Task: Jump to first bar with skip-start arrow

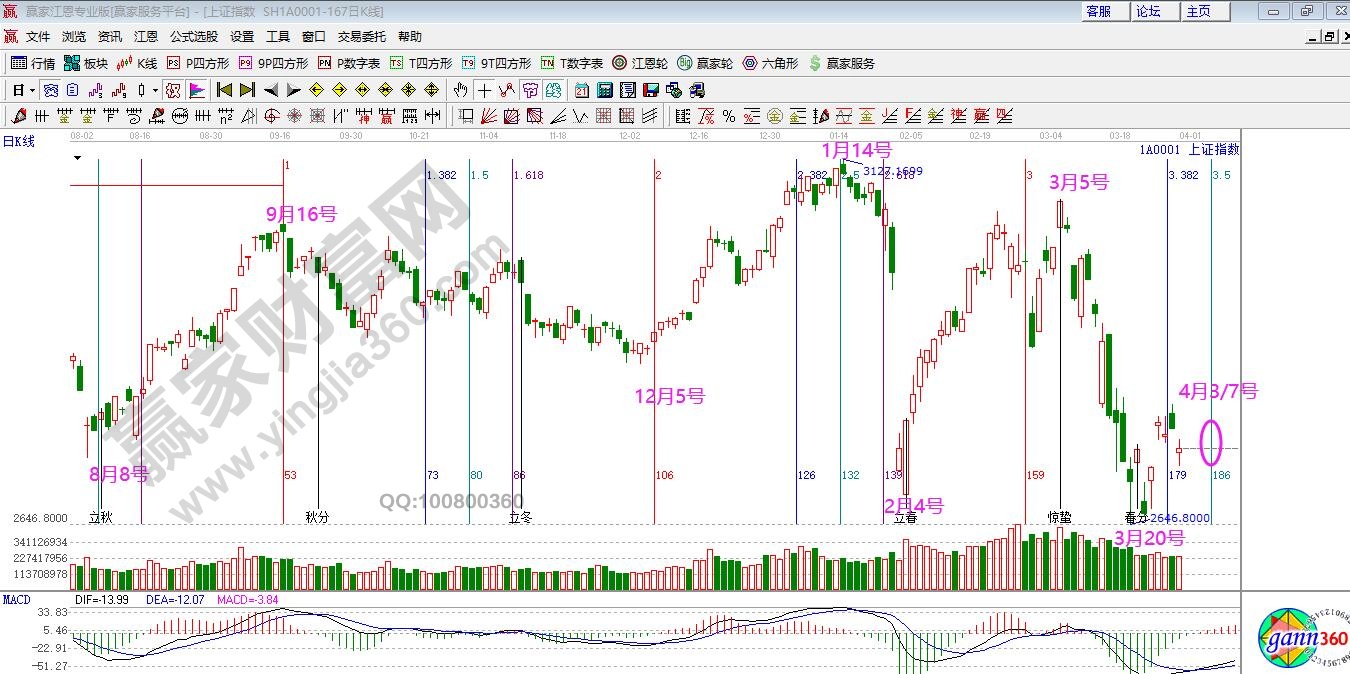Action: 225,90
